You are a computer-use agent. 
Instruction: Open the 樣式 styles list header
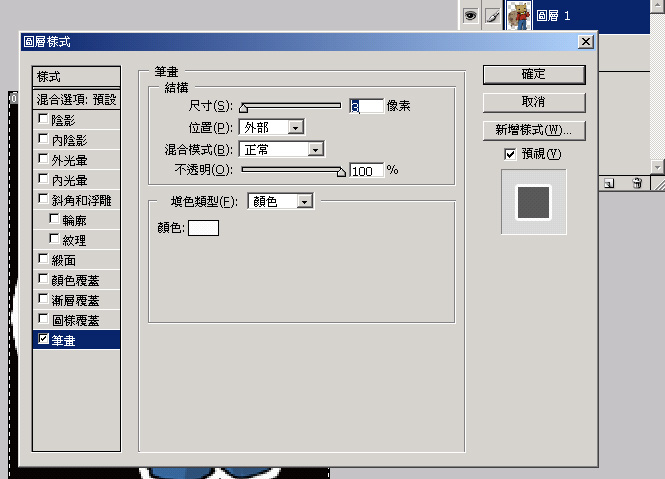(76, 77)
